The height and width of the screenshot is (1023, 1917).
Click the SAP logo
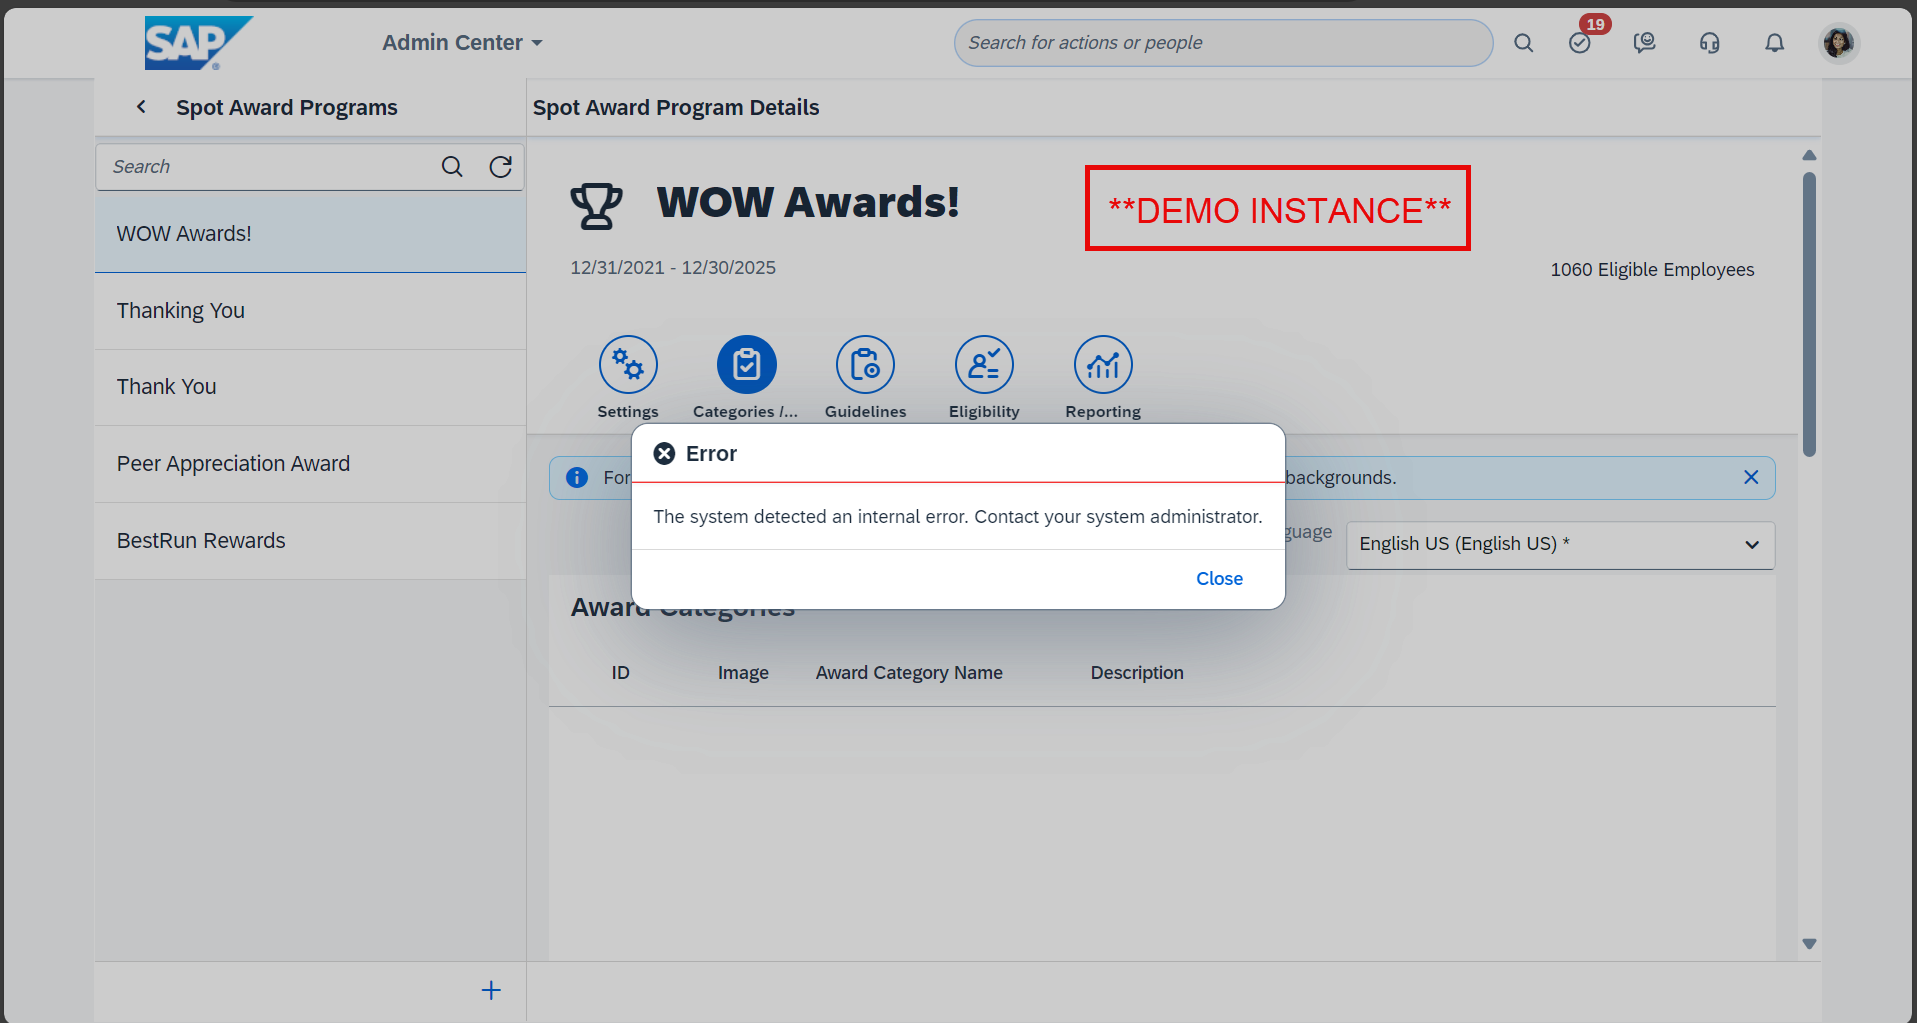[x=198, y=43]
